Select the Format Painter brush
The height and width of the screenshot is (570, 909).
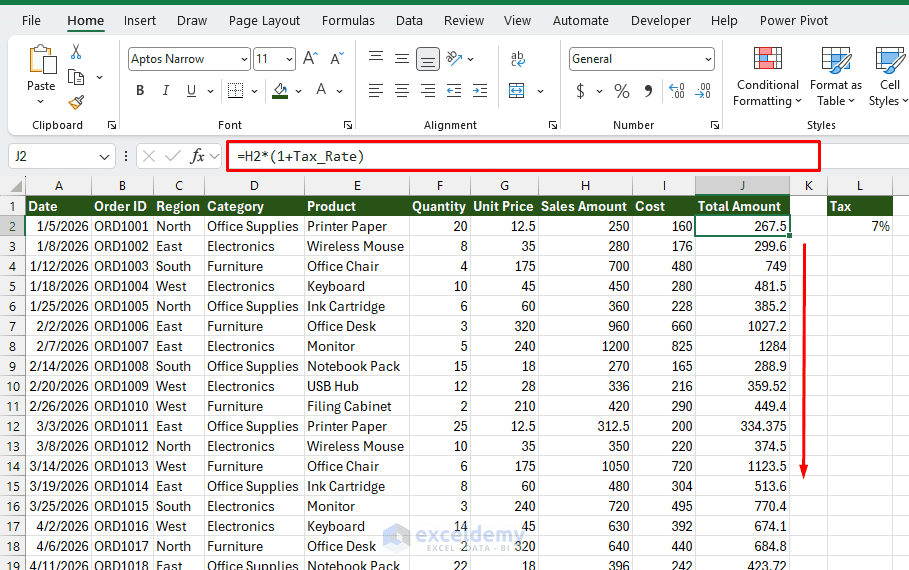[x=76, y=103]
